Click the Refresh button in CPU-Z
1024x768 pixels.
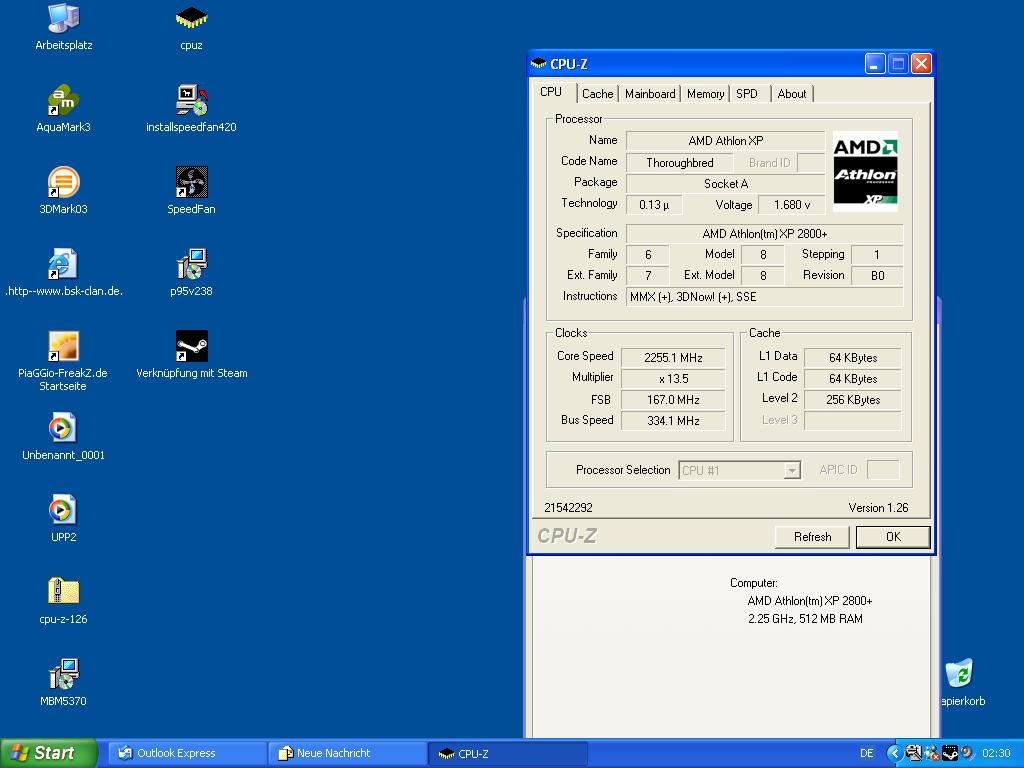[812, 537]
